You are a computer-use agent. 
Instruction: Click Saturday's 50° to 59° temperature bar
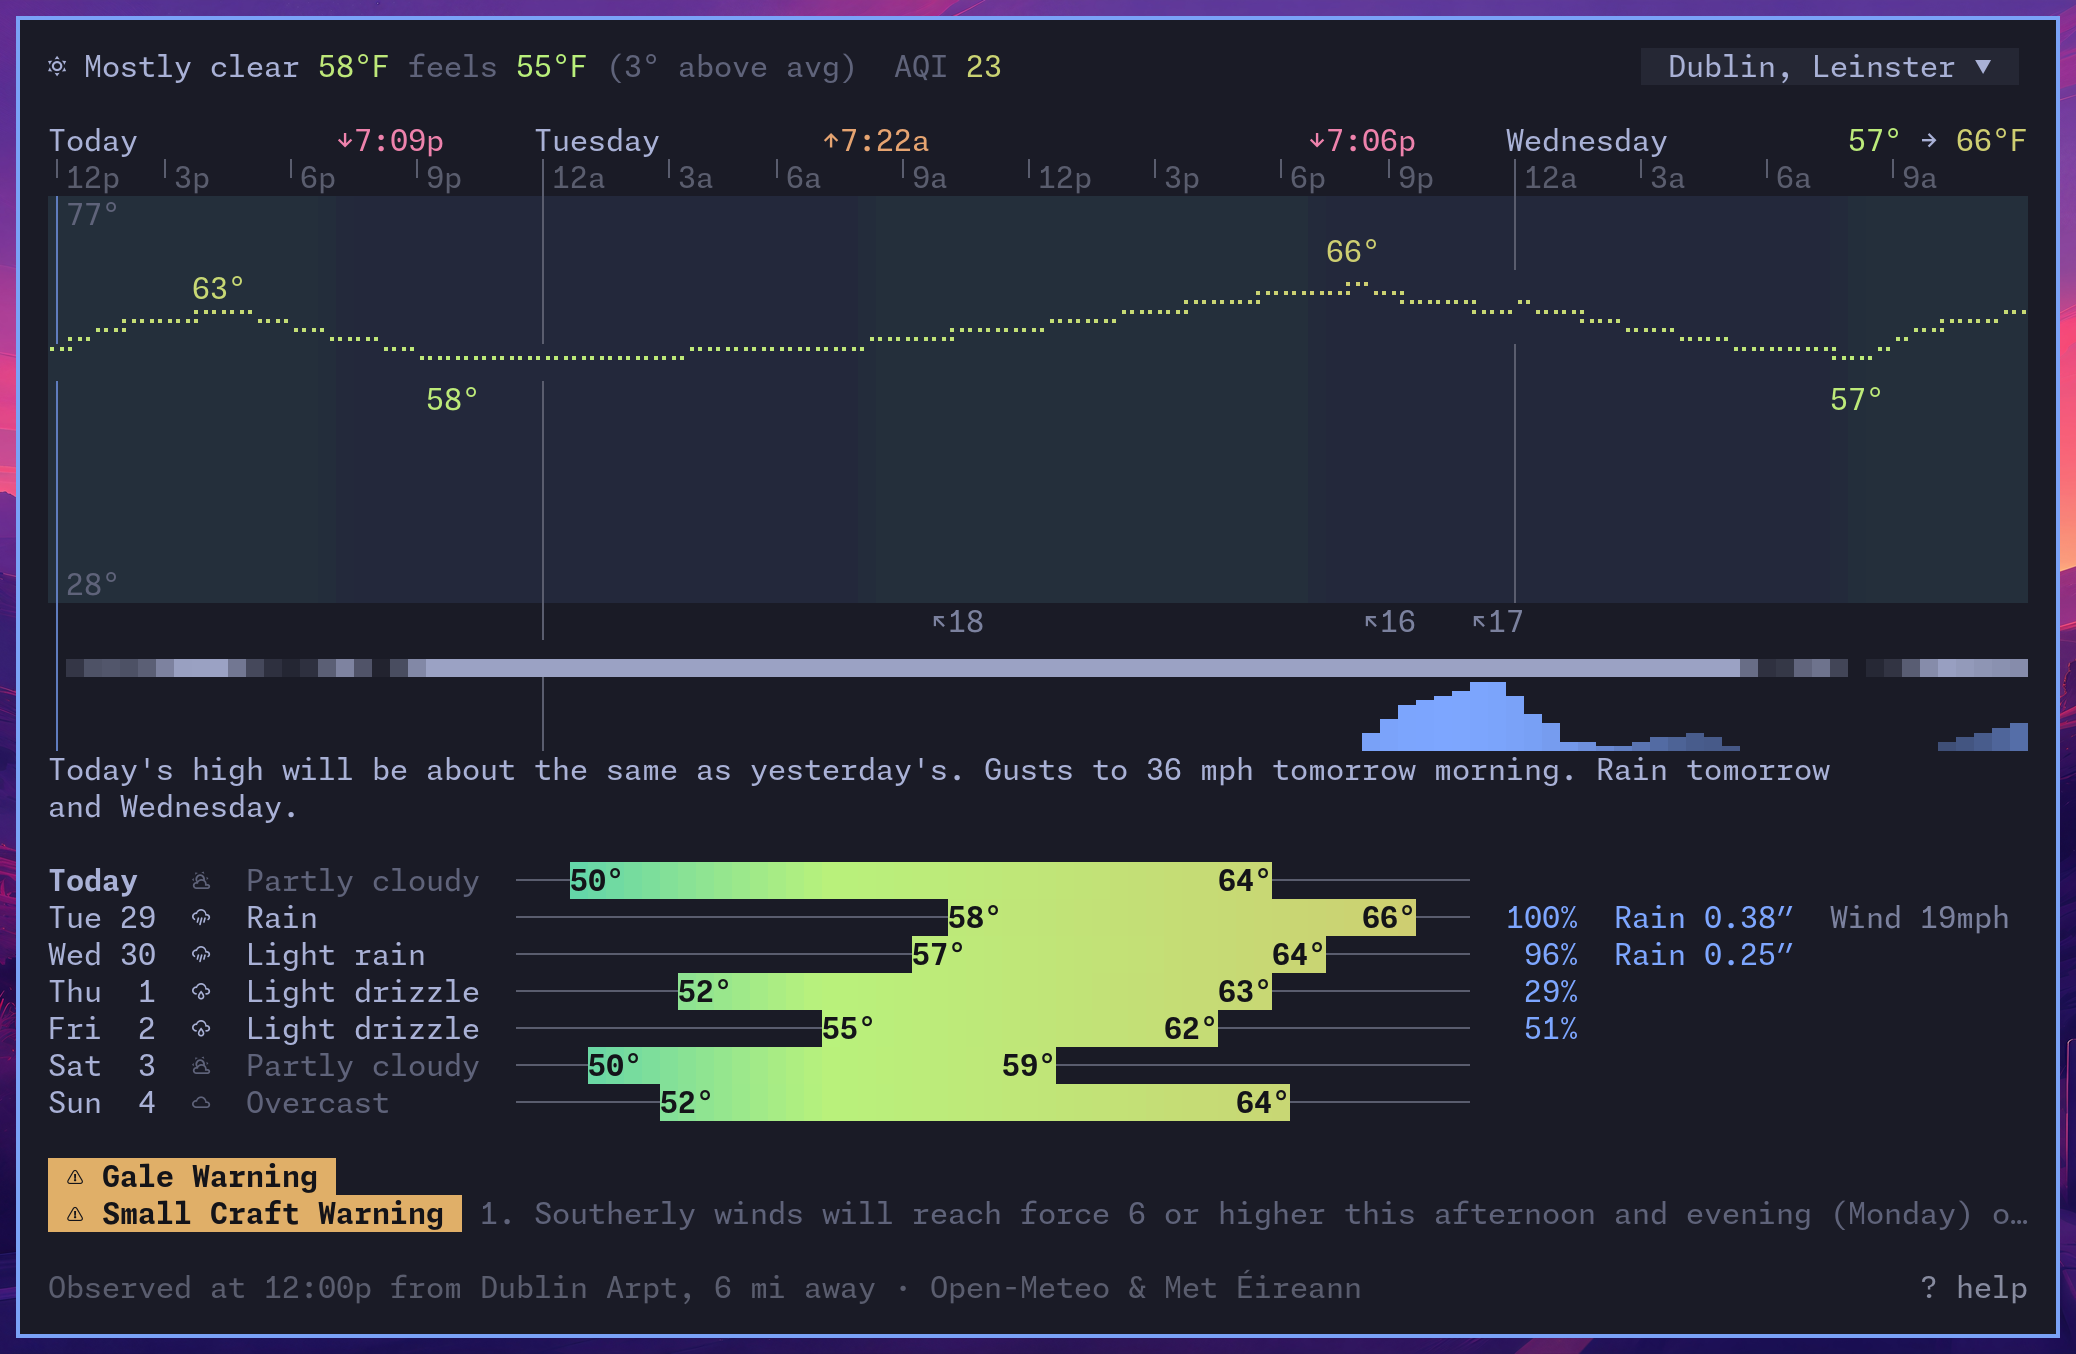coord(822,1066)
